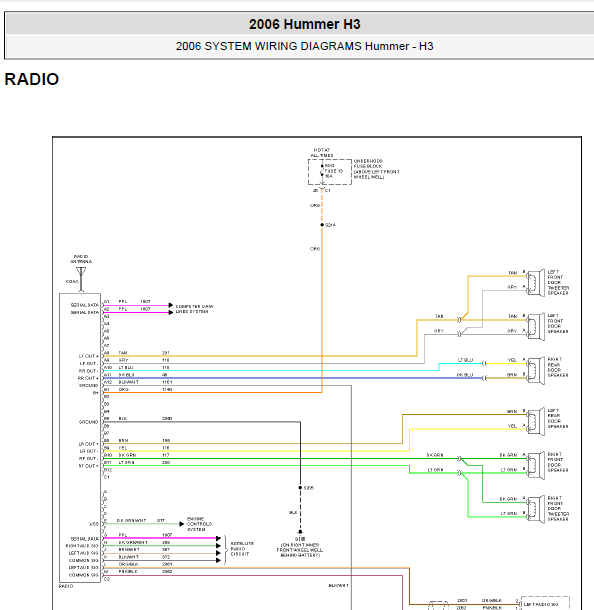The image size is (594, 610).
Task: Click the G102 ground symbol
Action: 300,532
